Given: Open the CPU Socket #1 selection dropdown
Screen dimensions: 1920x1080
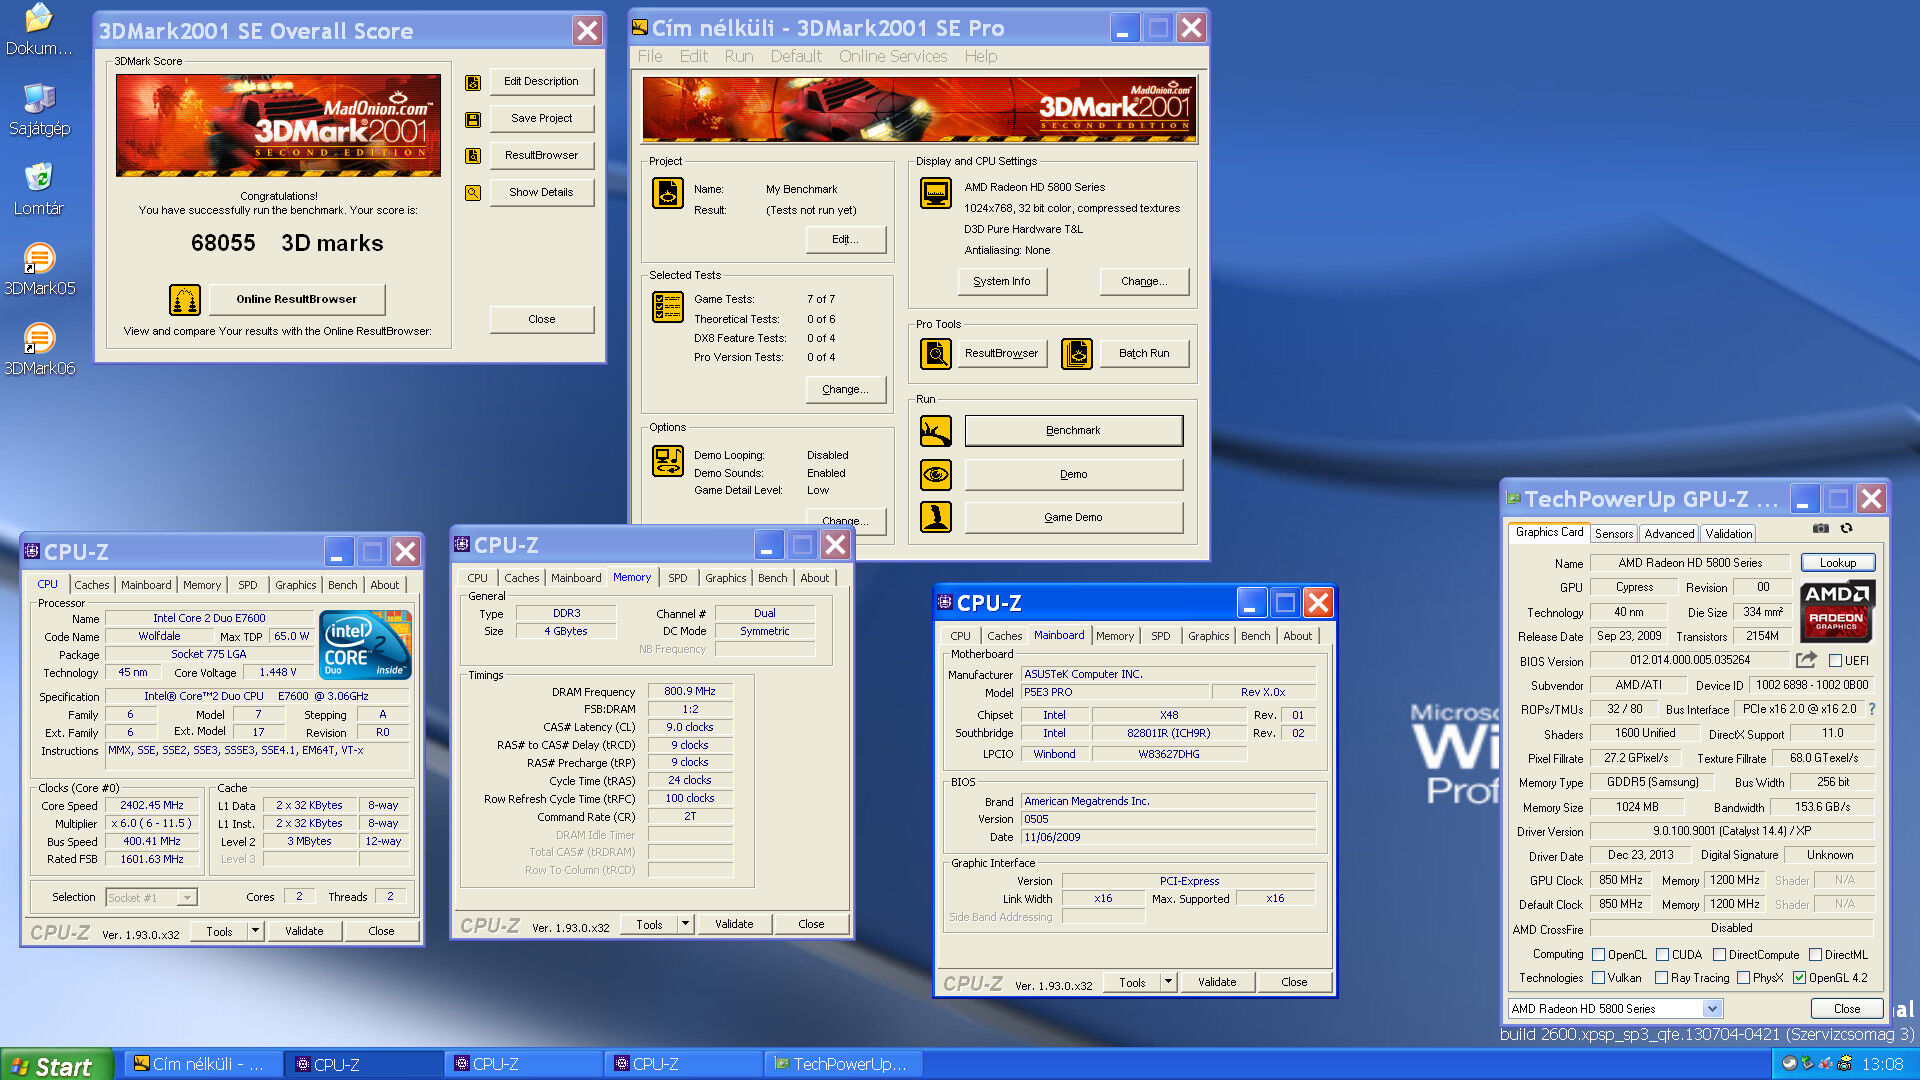Looking at the screenshot, I should pyautogui.click(x=187, y=898).
